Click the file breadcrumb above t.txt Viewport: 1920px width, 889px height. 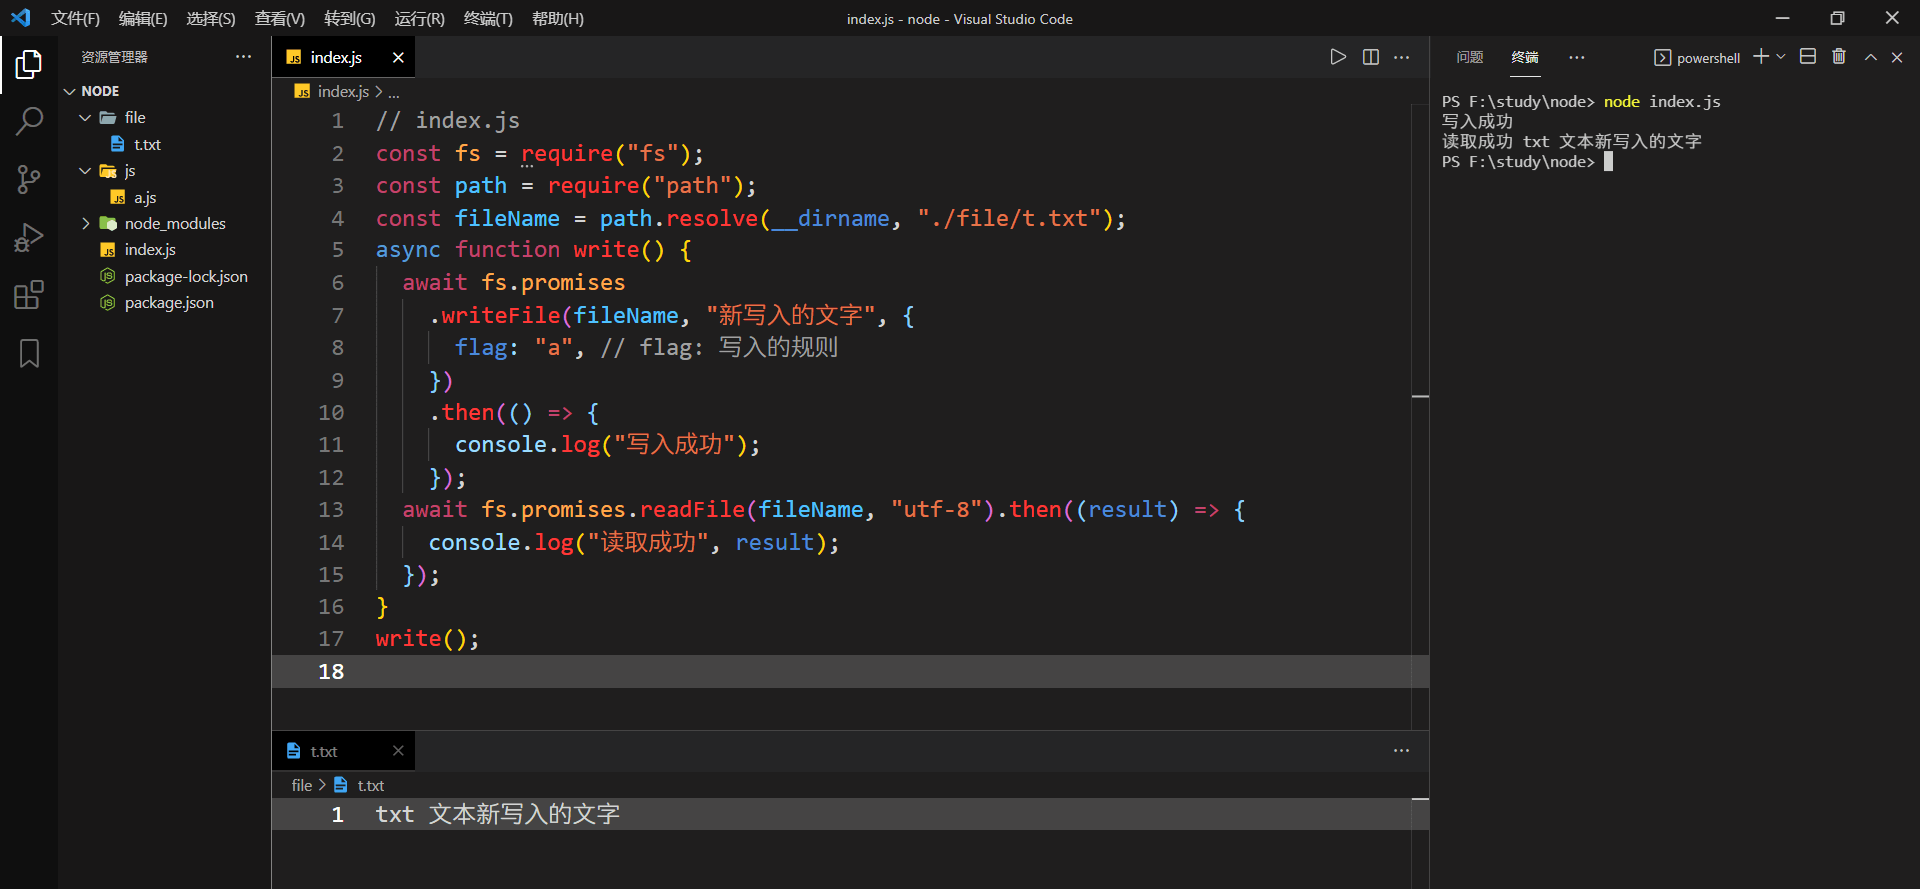(301, 785)
